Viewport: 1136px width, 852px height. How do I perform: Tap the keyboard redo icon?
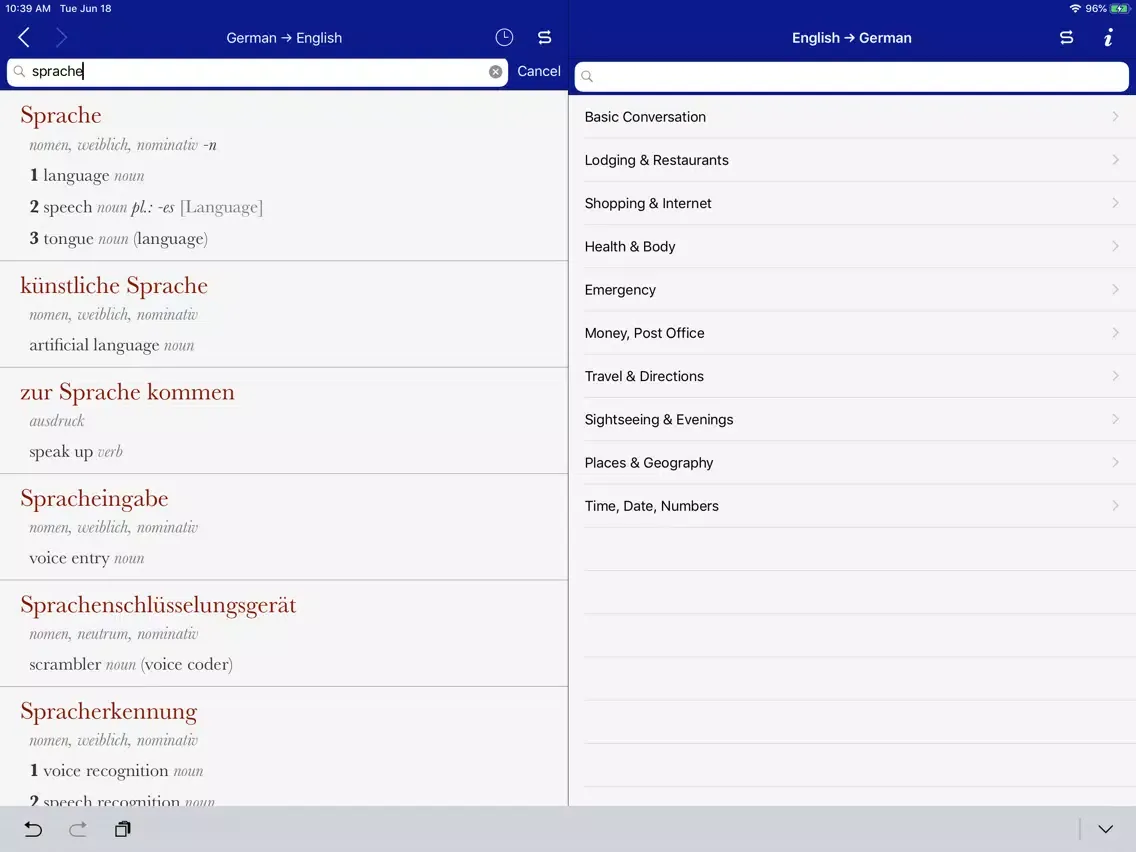coord(78,829)
